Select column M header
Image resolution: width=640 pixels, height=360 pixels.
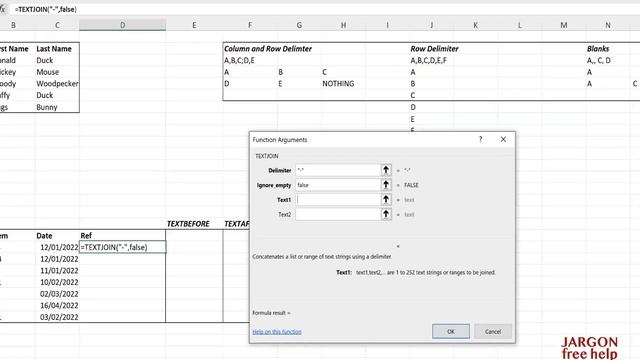[x=564, y=25]
